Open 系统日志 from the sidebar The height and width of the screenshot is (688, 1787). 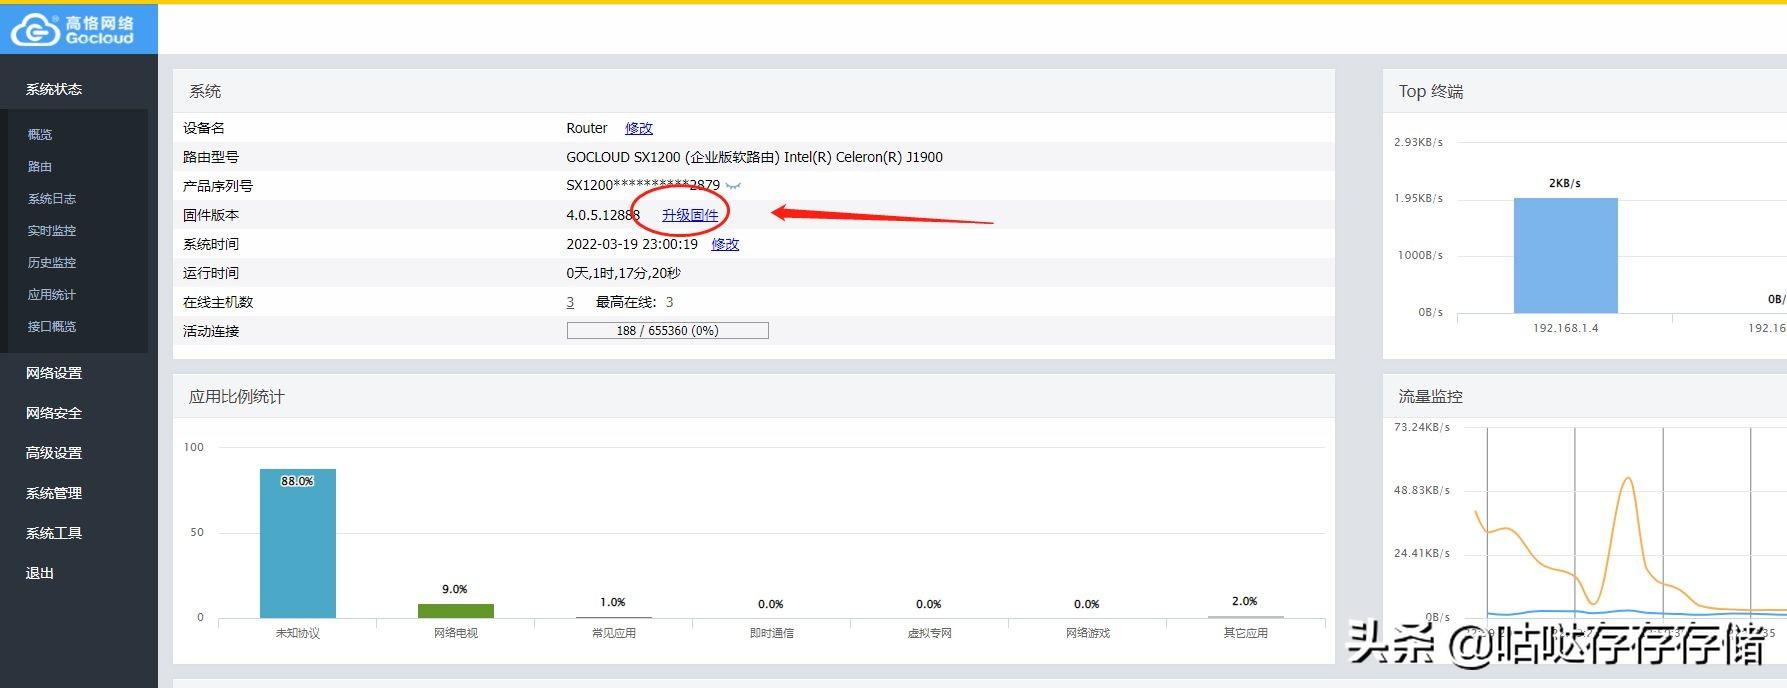pyautogui.click(x=52, y=198)
